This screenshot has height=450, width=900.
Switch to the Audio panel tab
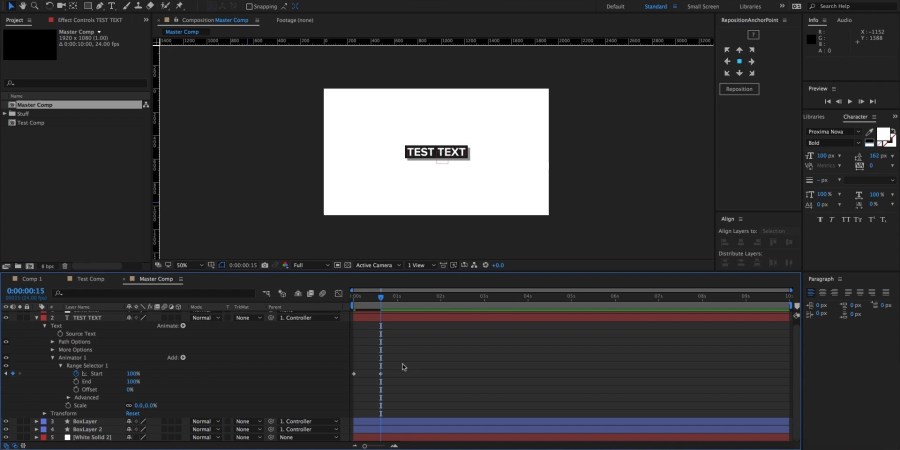click(844, 20)
